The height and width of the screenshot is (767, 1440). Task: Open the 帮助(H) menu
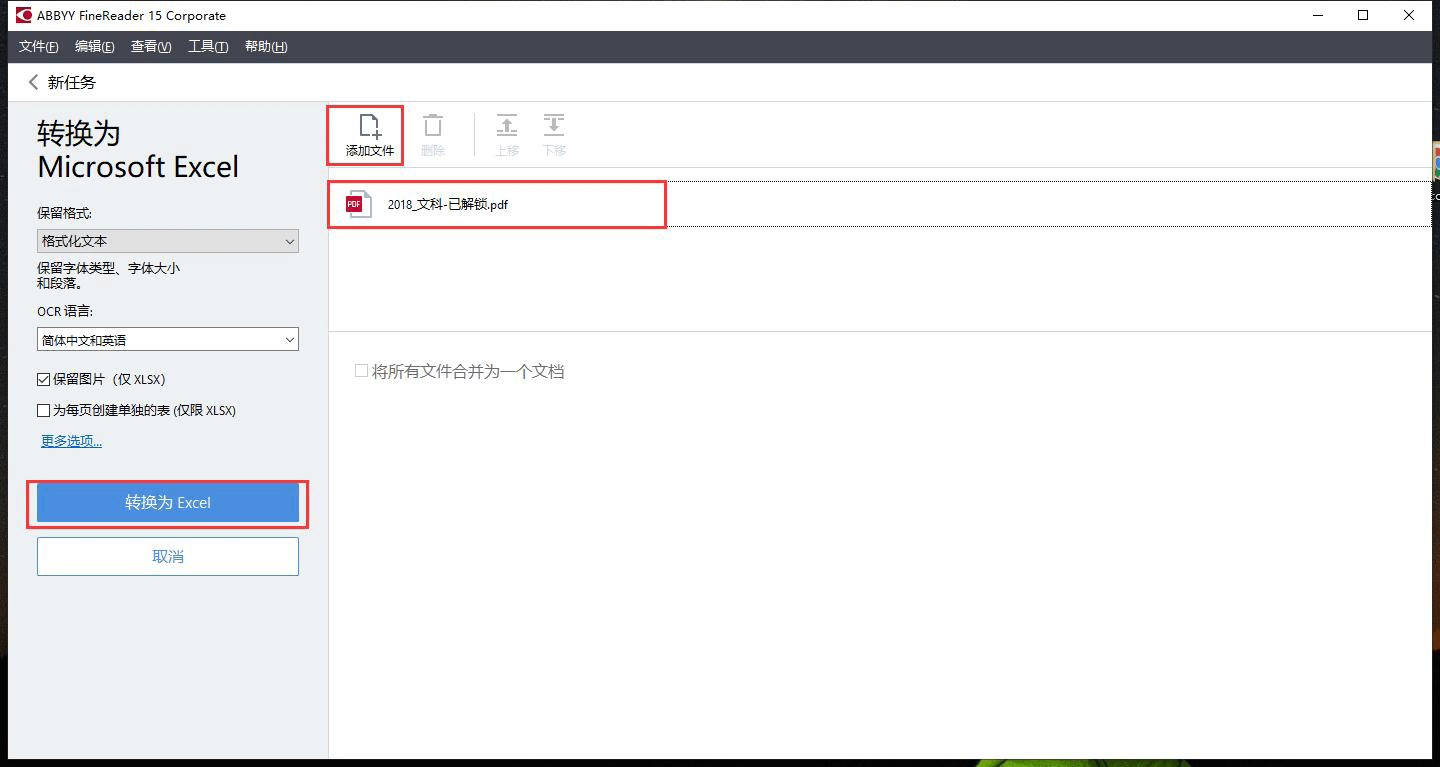[x=266, y=47]
